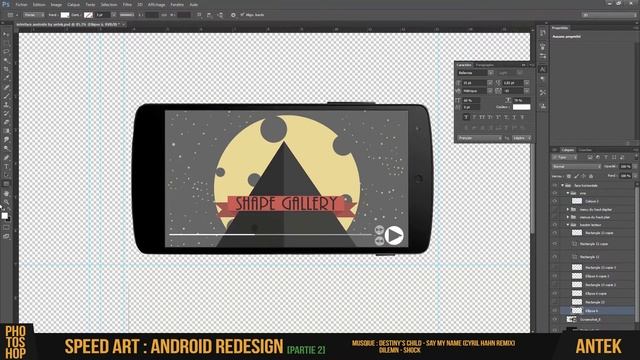
Task: Open the Character panel flyout menu
Action: [x=531, y=65]
